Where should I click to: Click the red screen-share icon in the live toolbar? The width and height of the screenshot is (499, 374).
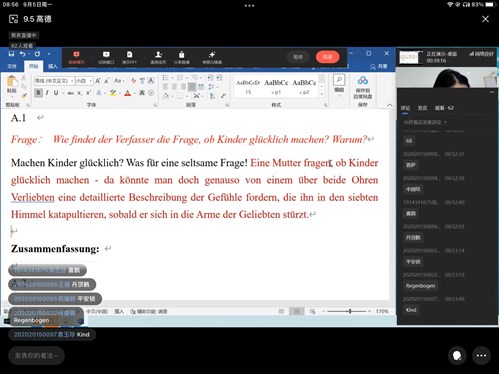coord(76,54)
